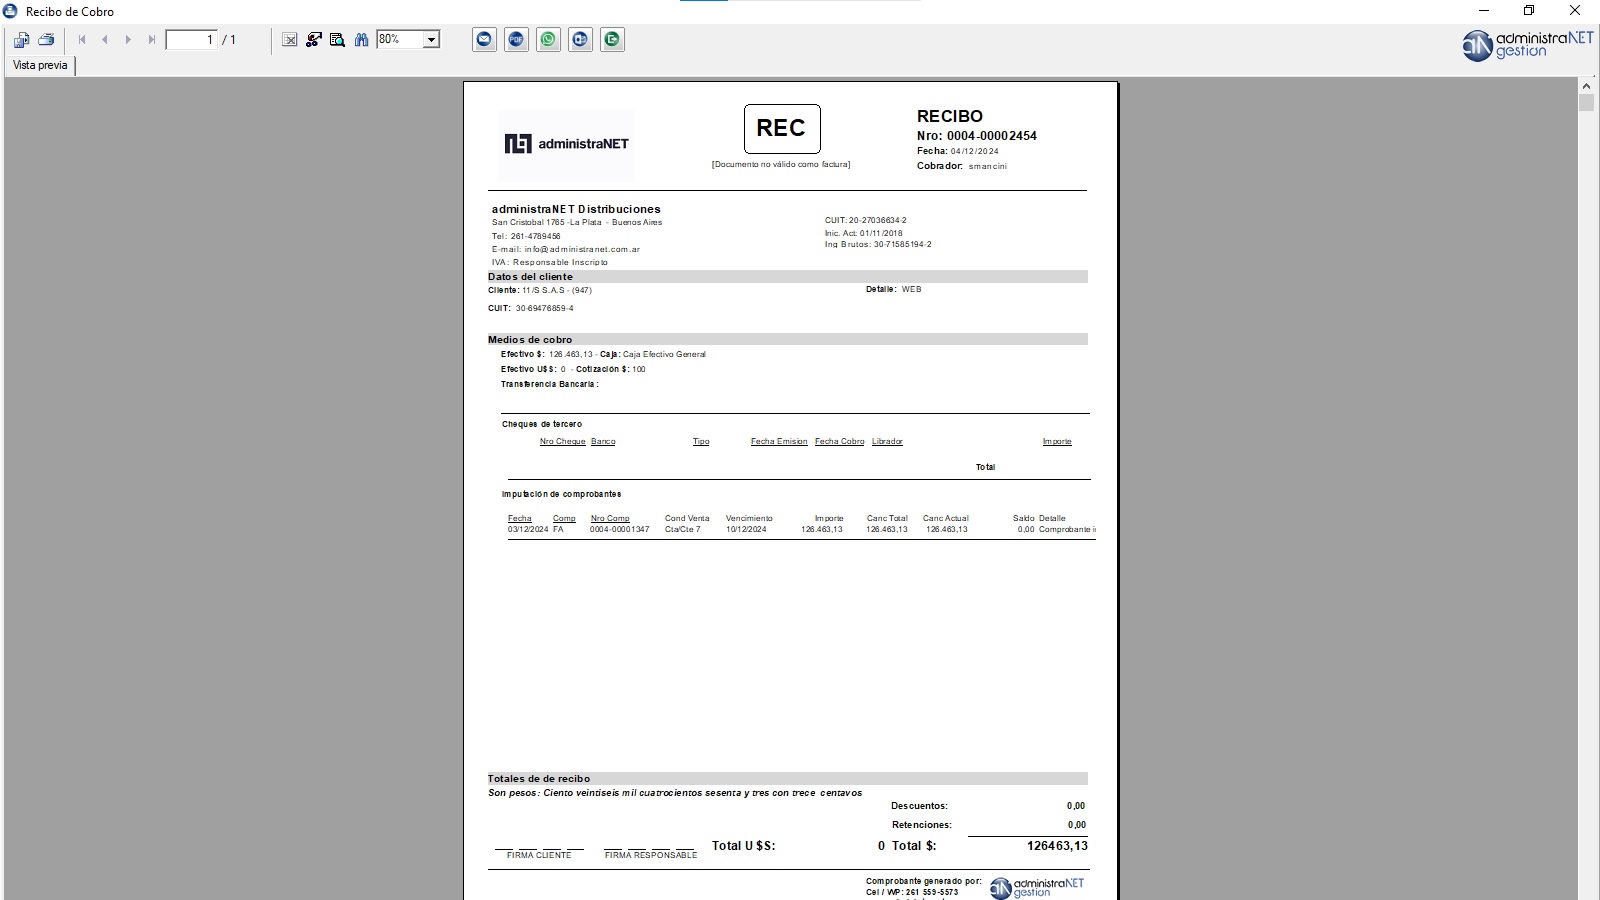Click company e-mail info@administranet.com.ar
The height and width of the screenshot is (900, 1600).
click(x=582, y=250)
